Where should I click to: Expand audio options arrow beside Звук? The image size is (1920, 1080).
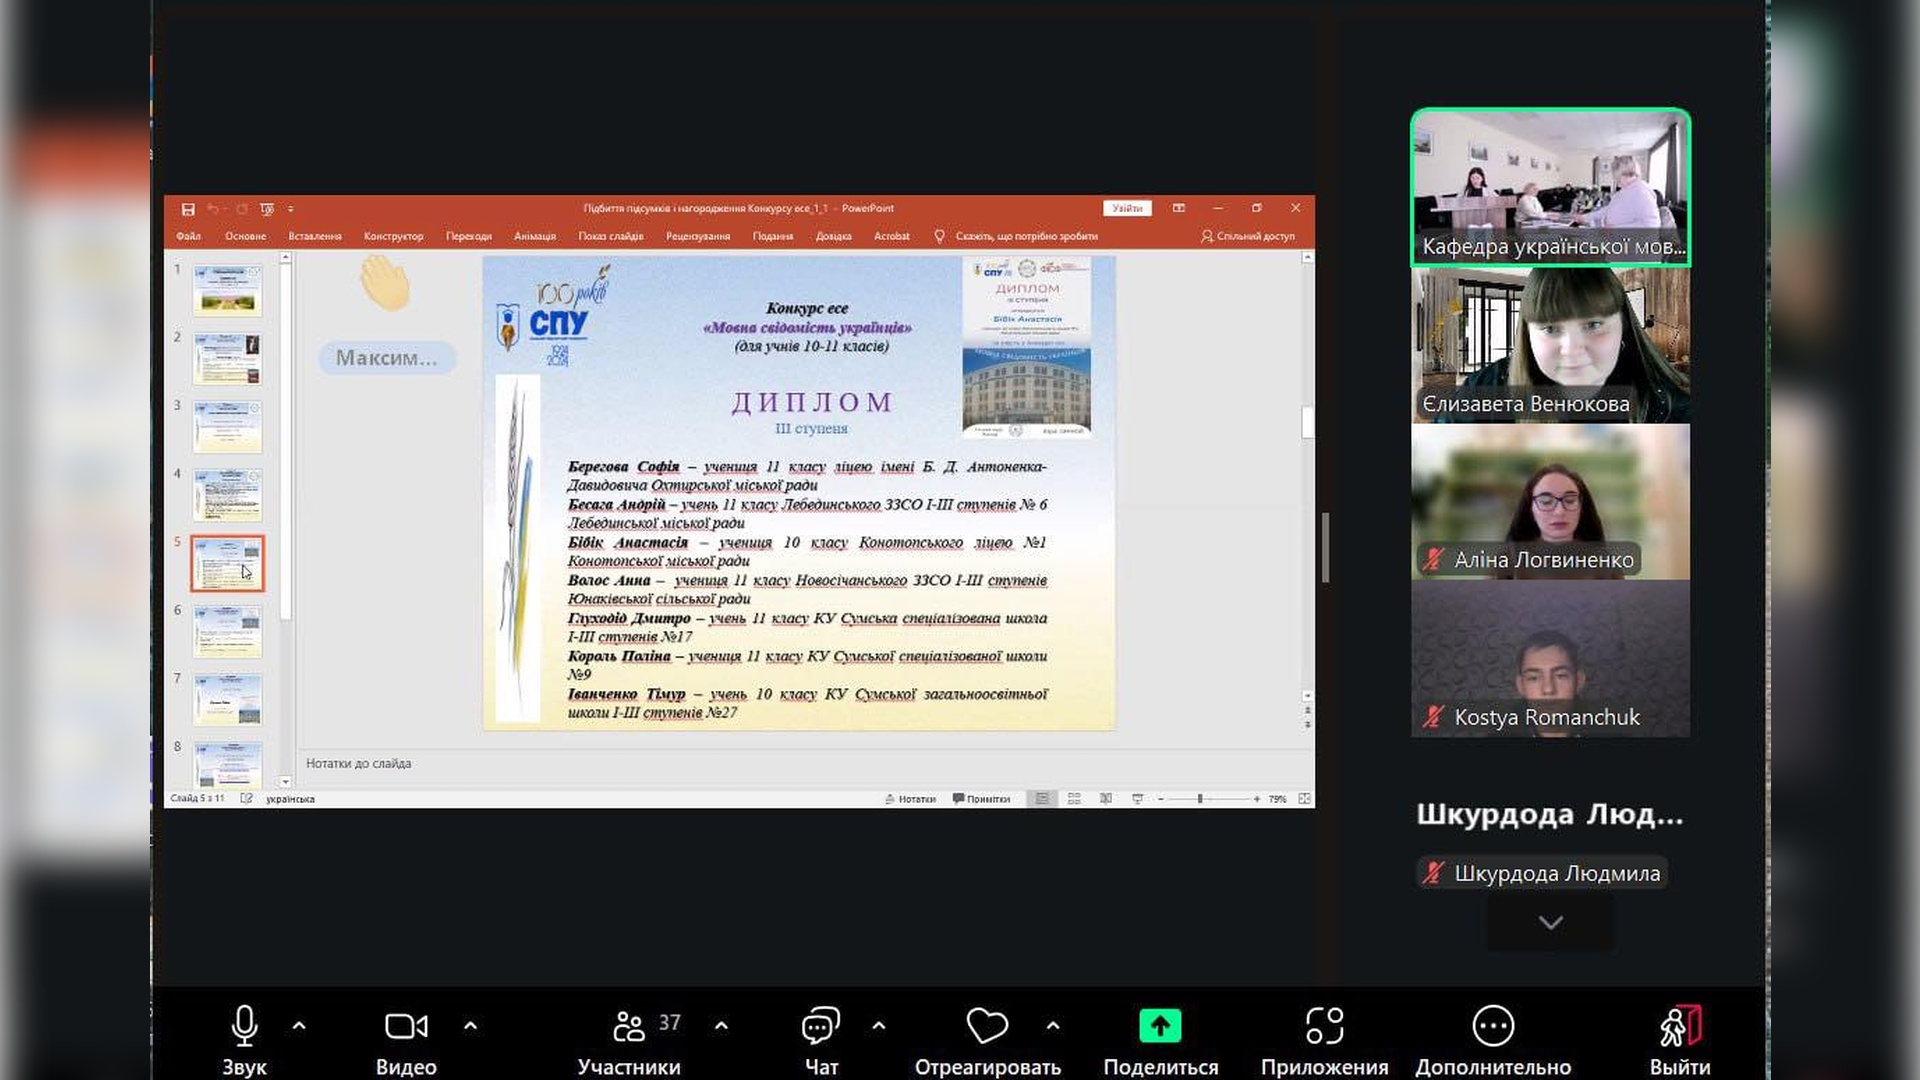299,1026
